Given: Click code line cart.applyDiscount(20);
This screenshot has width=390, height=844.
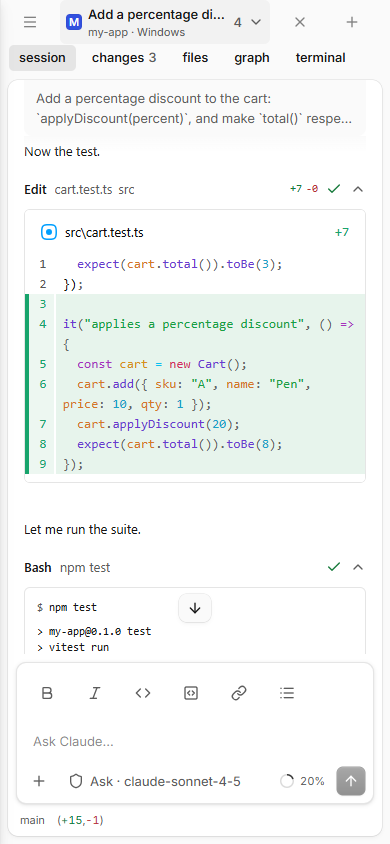Looking at the screenshot, I should [158, 424].
